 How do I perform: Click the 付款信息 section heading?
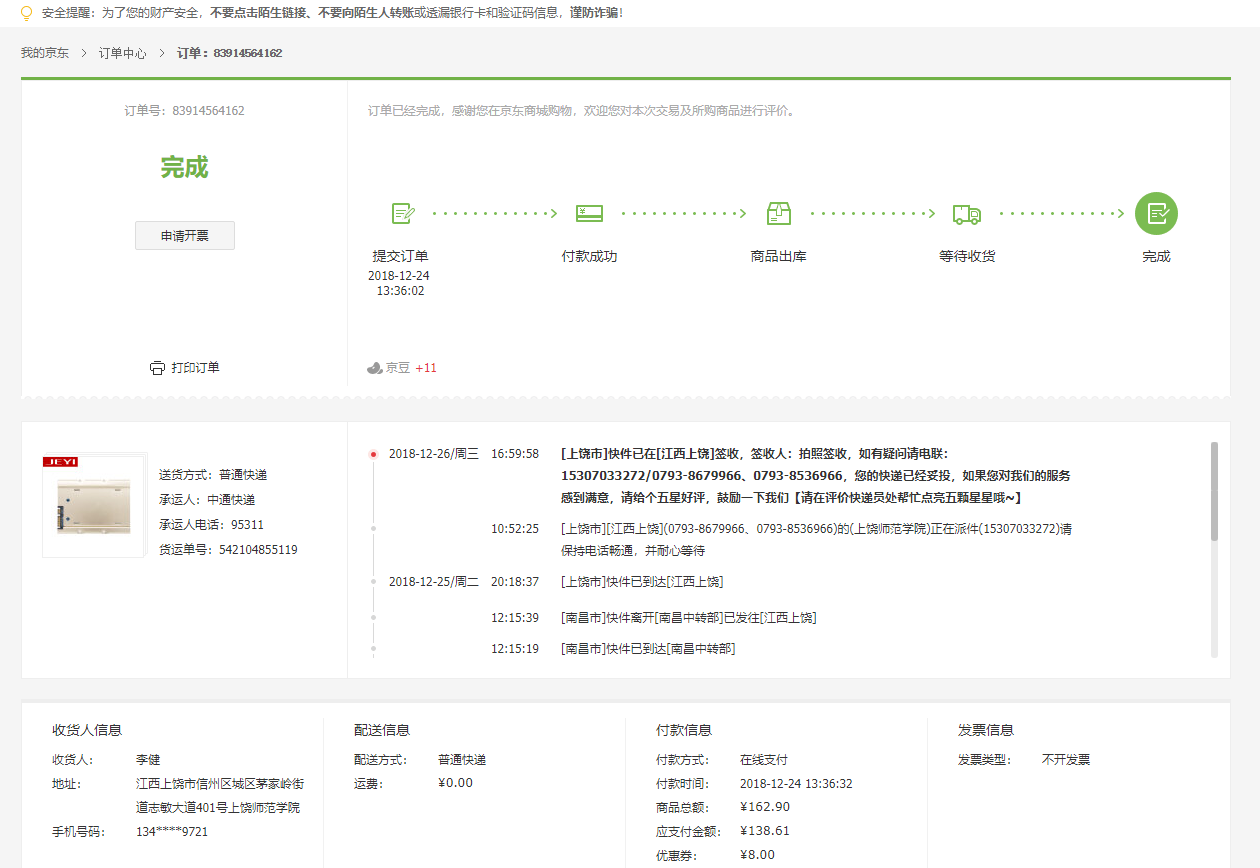pyautogui.click(x=684, y=730)
